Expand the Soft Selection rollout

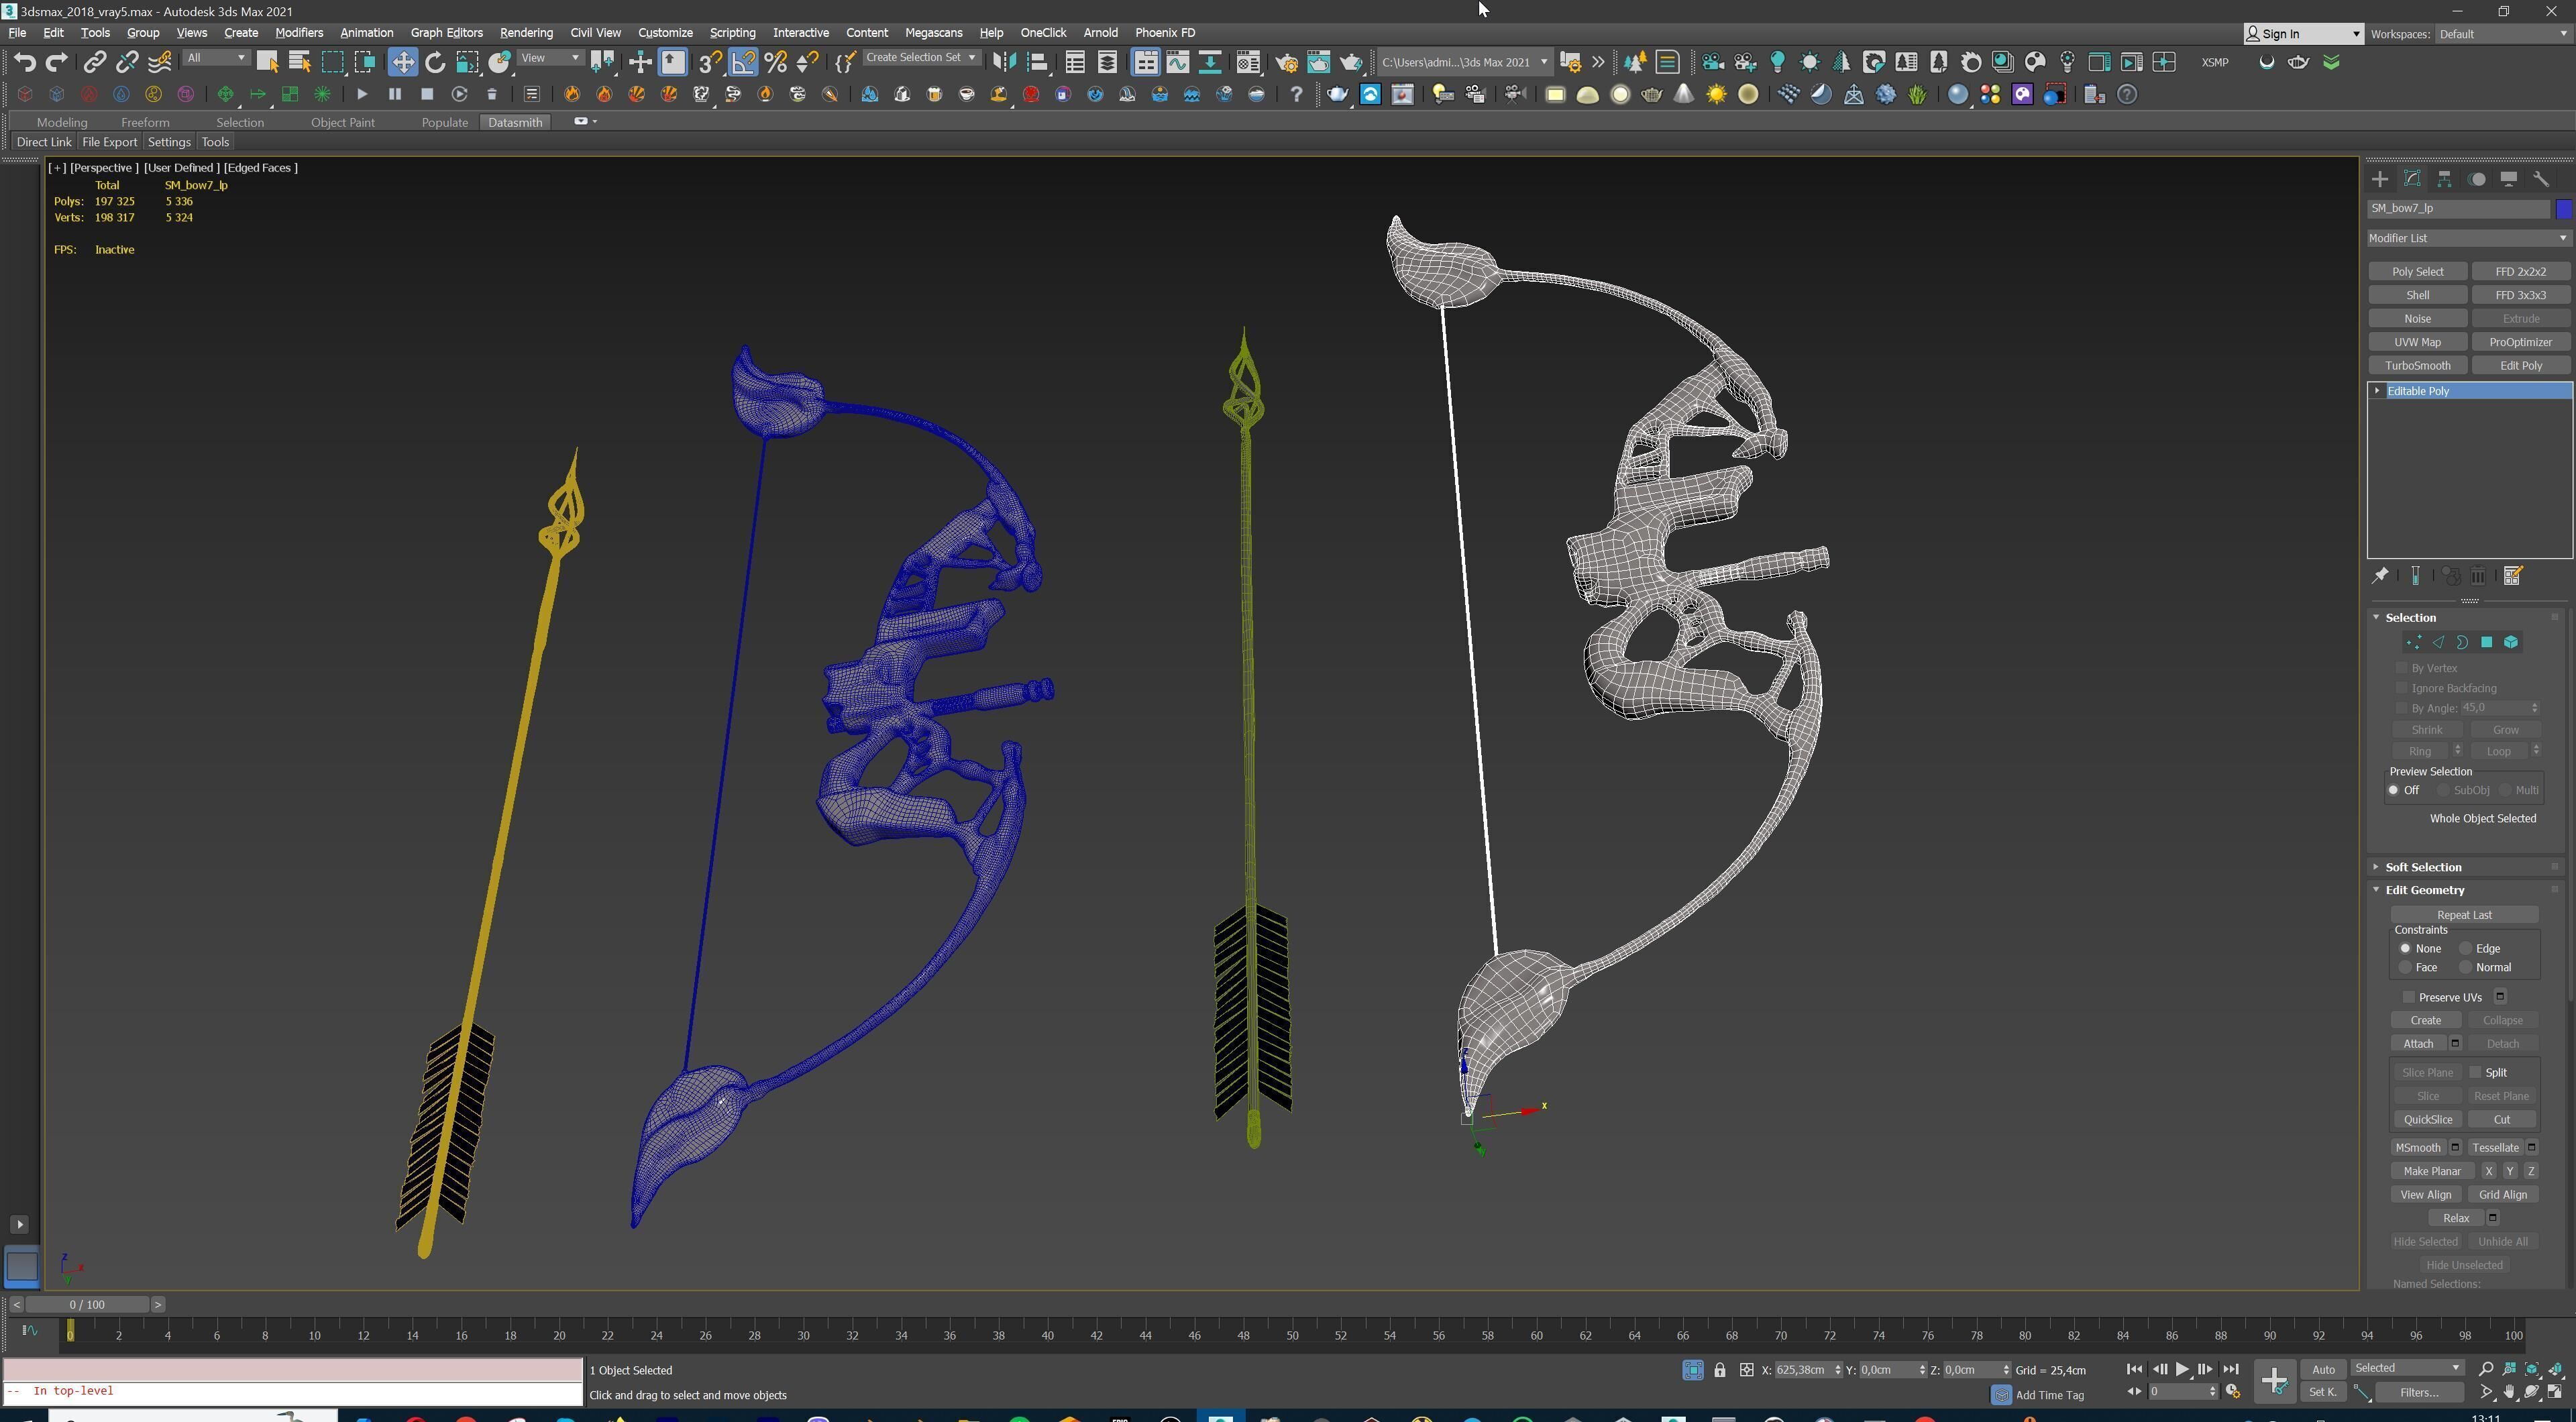pyautogui.click(x=2423, y=867)
